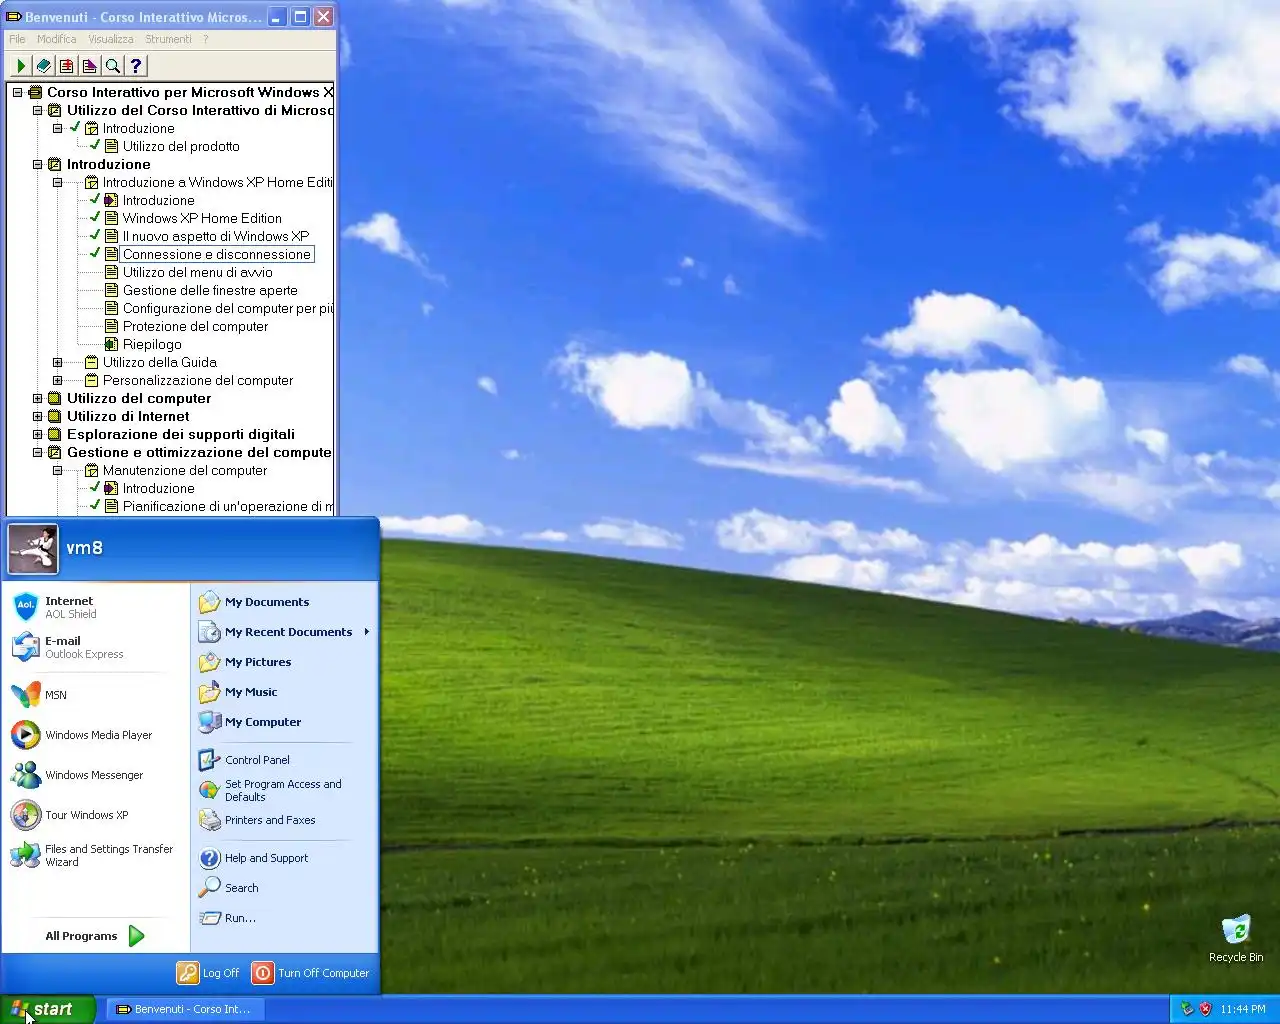Select Windows XP Home Edition lesson
1280x1024 pixels.
coord(202,218)
